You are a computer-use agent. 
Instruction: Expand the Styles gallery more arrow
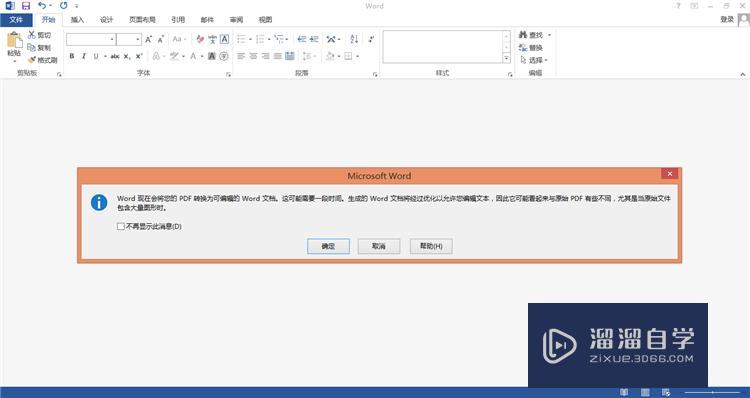[x=506, y=58]
